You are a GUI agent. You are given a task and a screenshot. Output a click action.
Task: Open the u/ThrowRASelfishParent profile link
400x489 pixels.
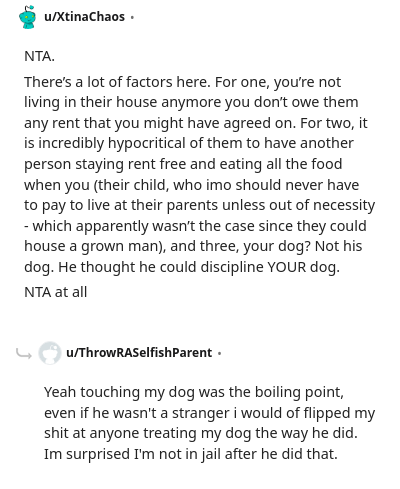[x=139, y=352]
